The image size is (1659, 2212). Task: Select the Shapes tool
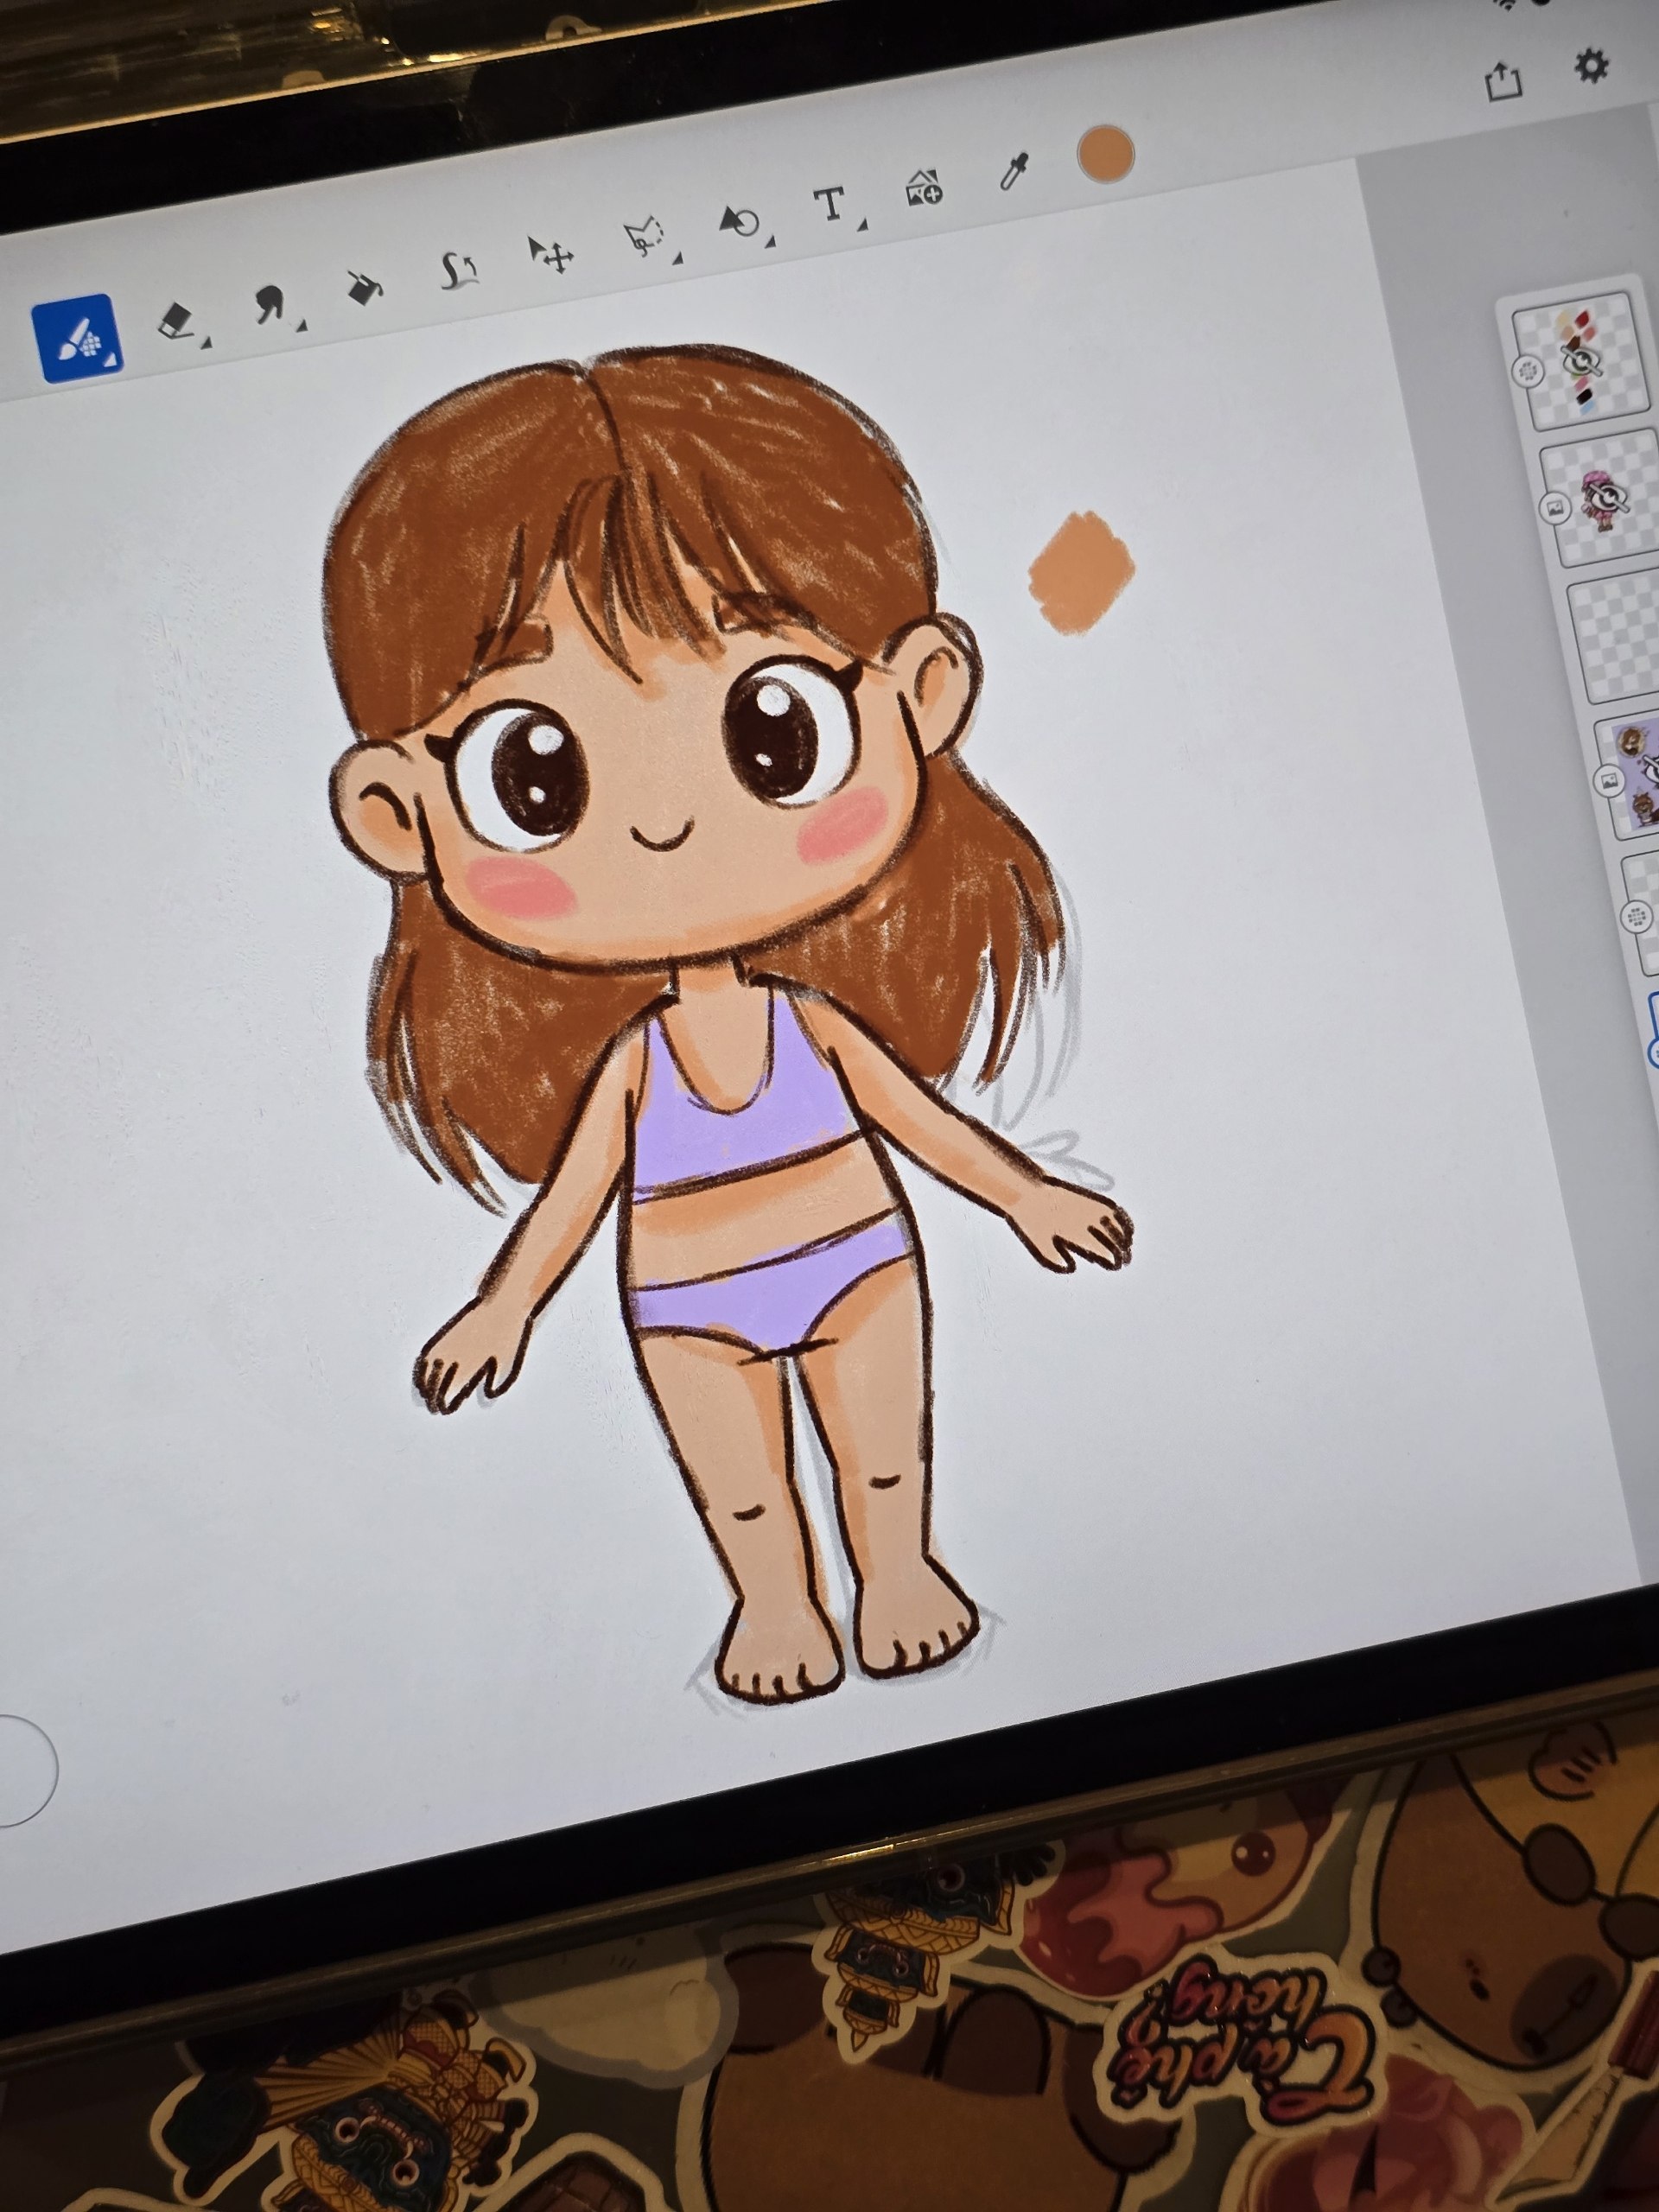(x=741, y=221)
